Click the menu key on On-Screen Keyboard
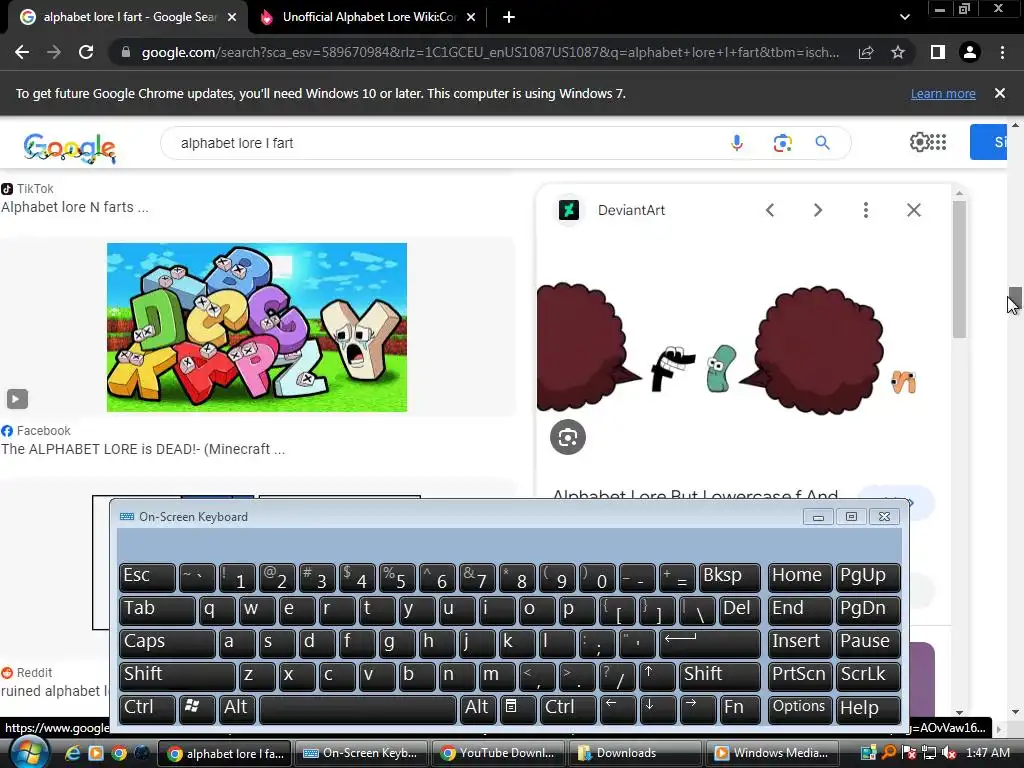The width and height of the screenshot is (1024, 768). pos(517,709)
